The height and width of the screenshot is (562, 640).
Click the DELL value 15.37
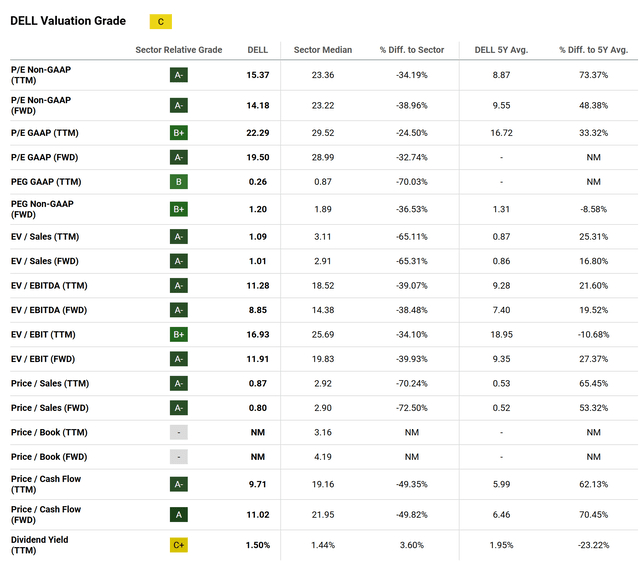coord(258,75)
